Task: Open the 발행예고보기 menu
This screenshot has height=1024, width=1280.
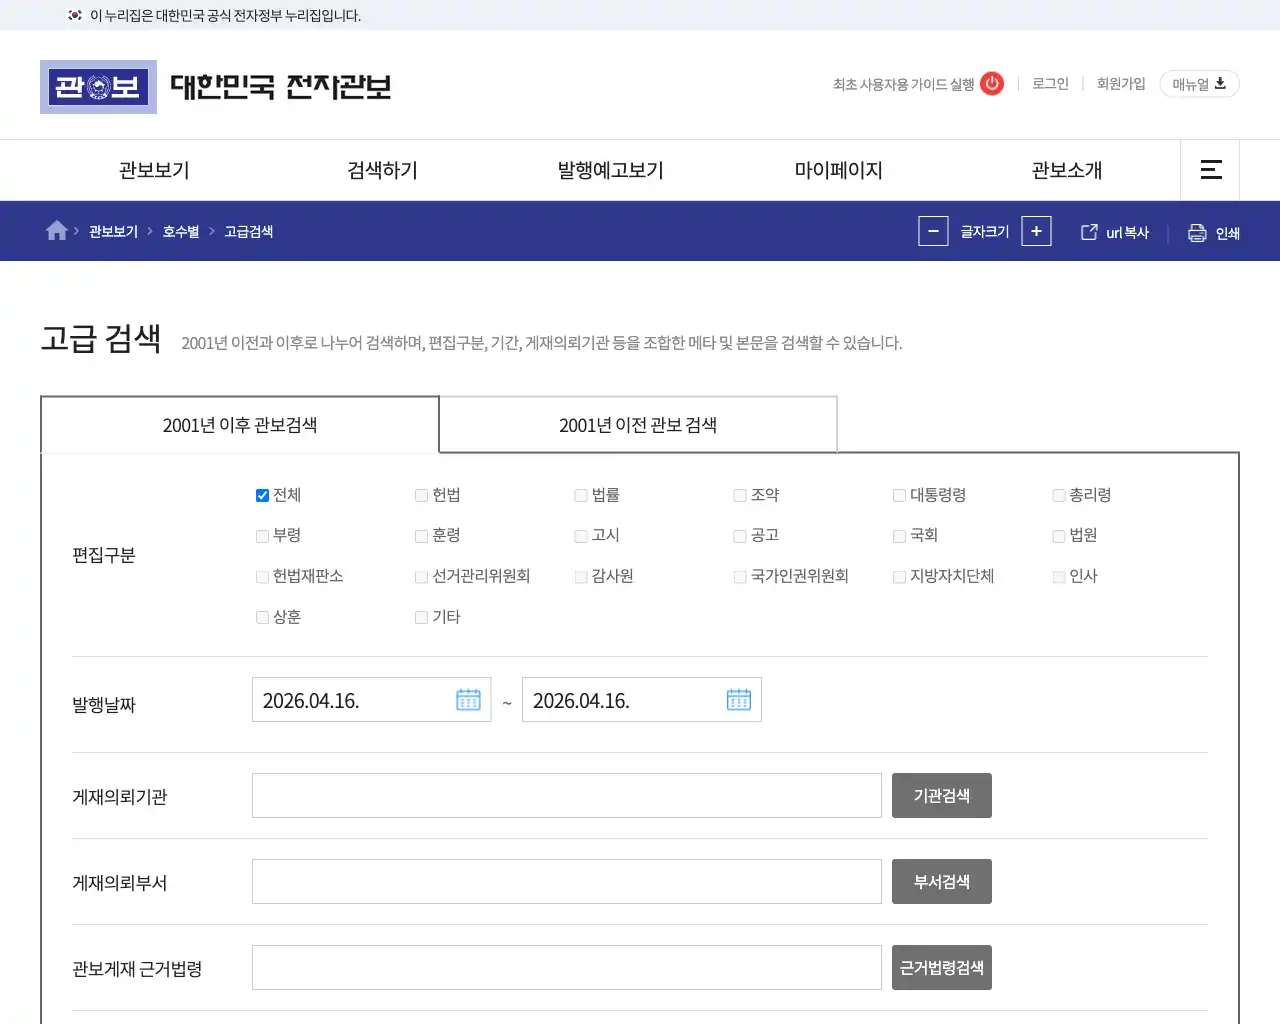Action: click(608, 170)
